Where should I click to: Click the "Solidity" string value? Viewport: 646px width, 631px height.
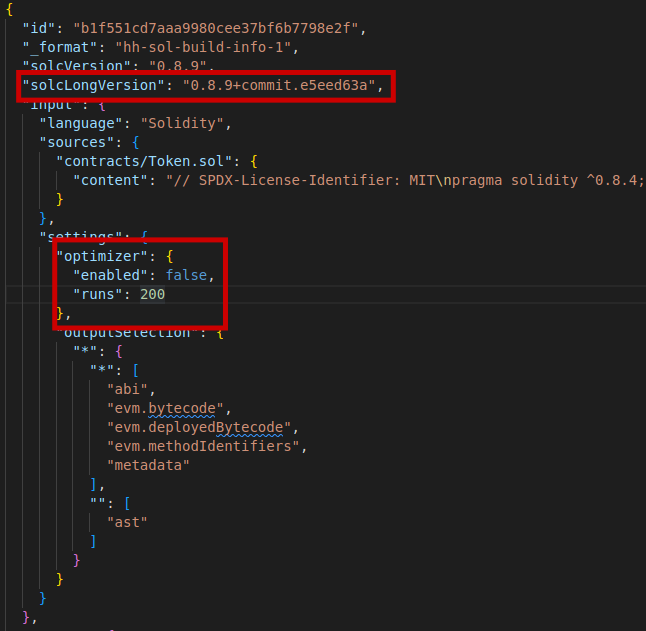pyautogui.click(x=186, y=123)
